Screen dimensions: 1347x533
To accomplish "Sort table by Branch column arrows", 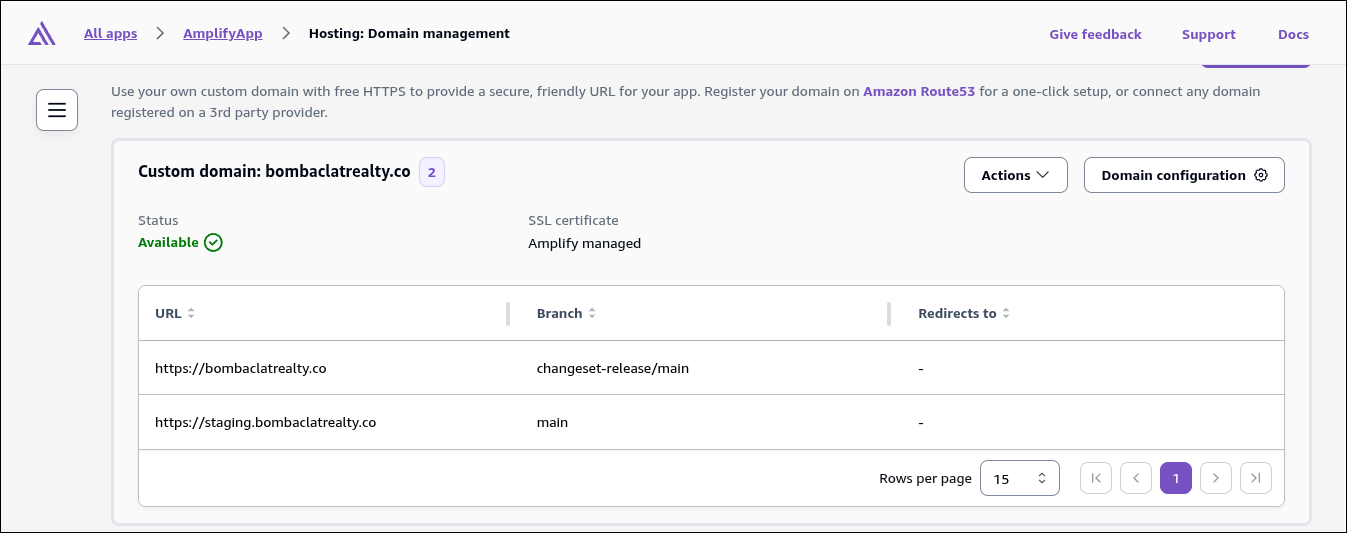I will tap(592, 313).
